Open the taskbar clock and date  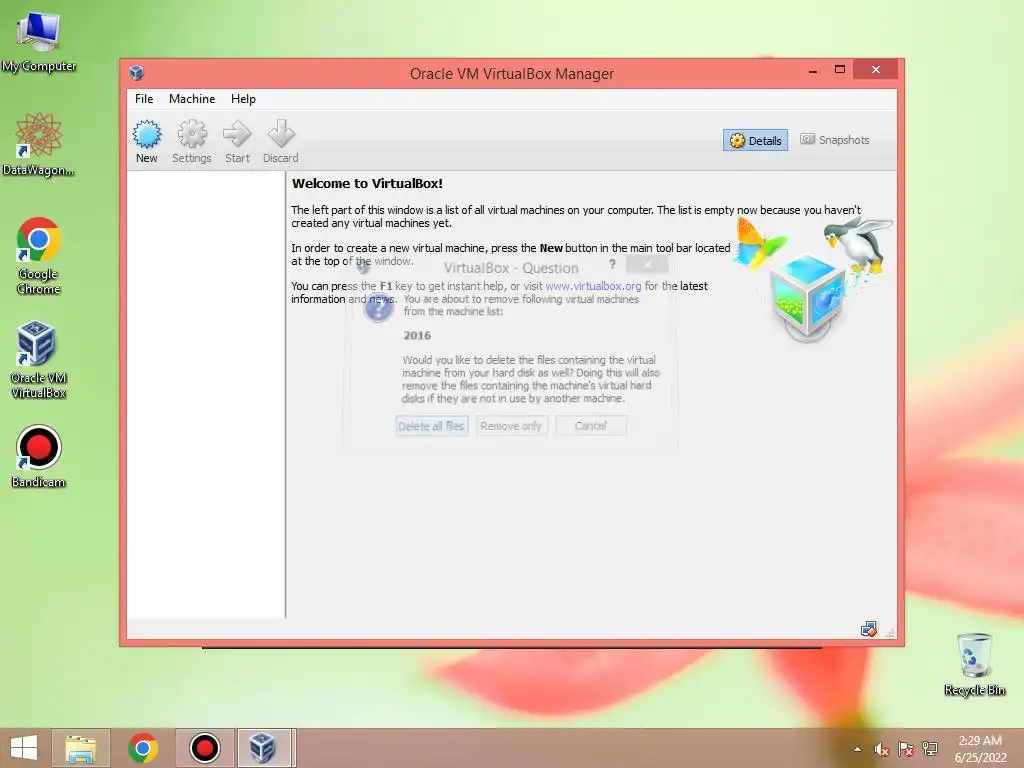click(x=980, y=749)
